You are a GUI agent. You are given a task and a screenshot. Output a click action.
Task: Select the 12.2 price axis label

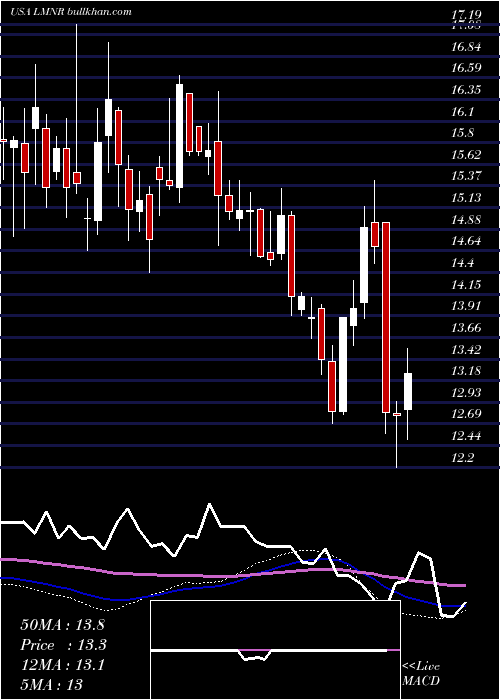(462, 458)
